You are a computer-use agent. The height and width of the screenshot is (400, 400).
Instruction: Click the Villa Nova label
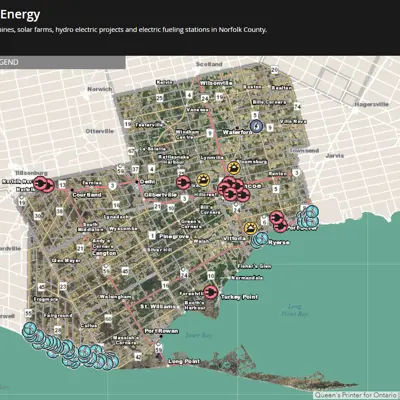(x=293, y=122)
